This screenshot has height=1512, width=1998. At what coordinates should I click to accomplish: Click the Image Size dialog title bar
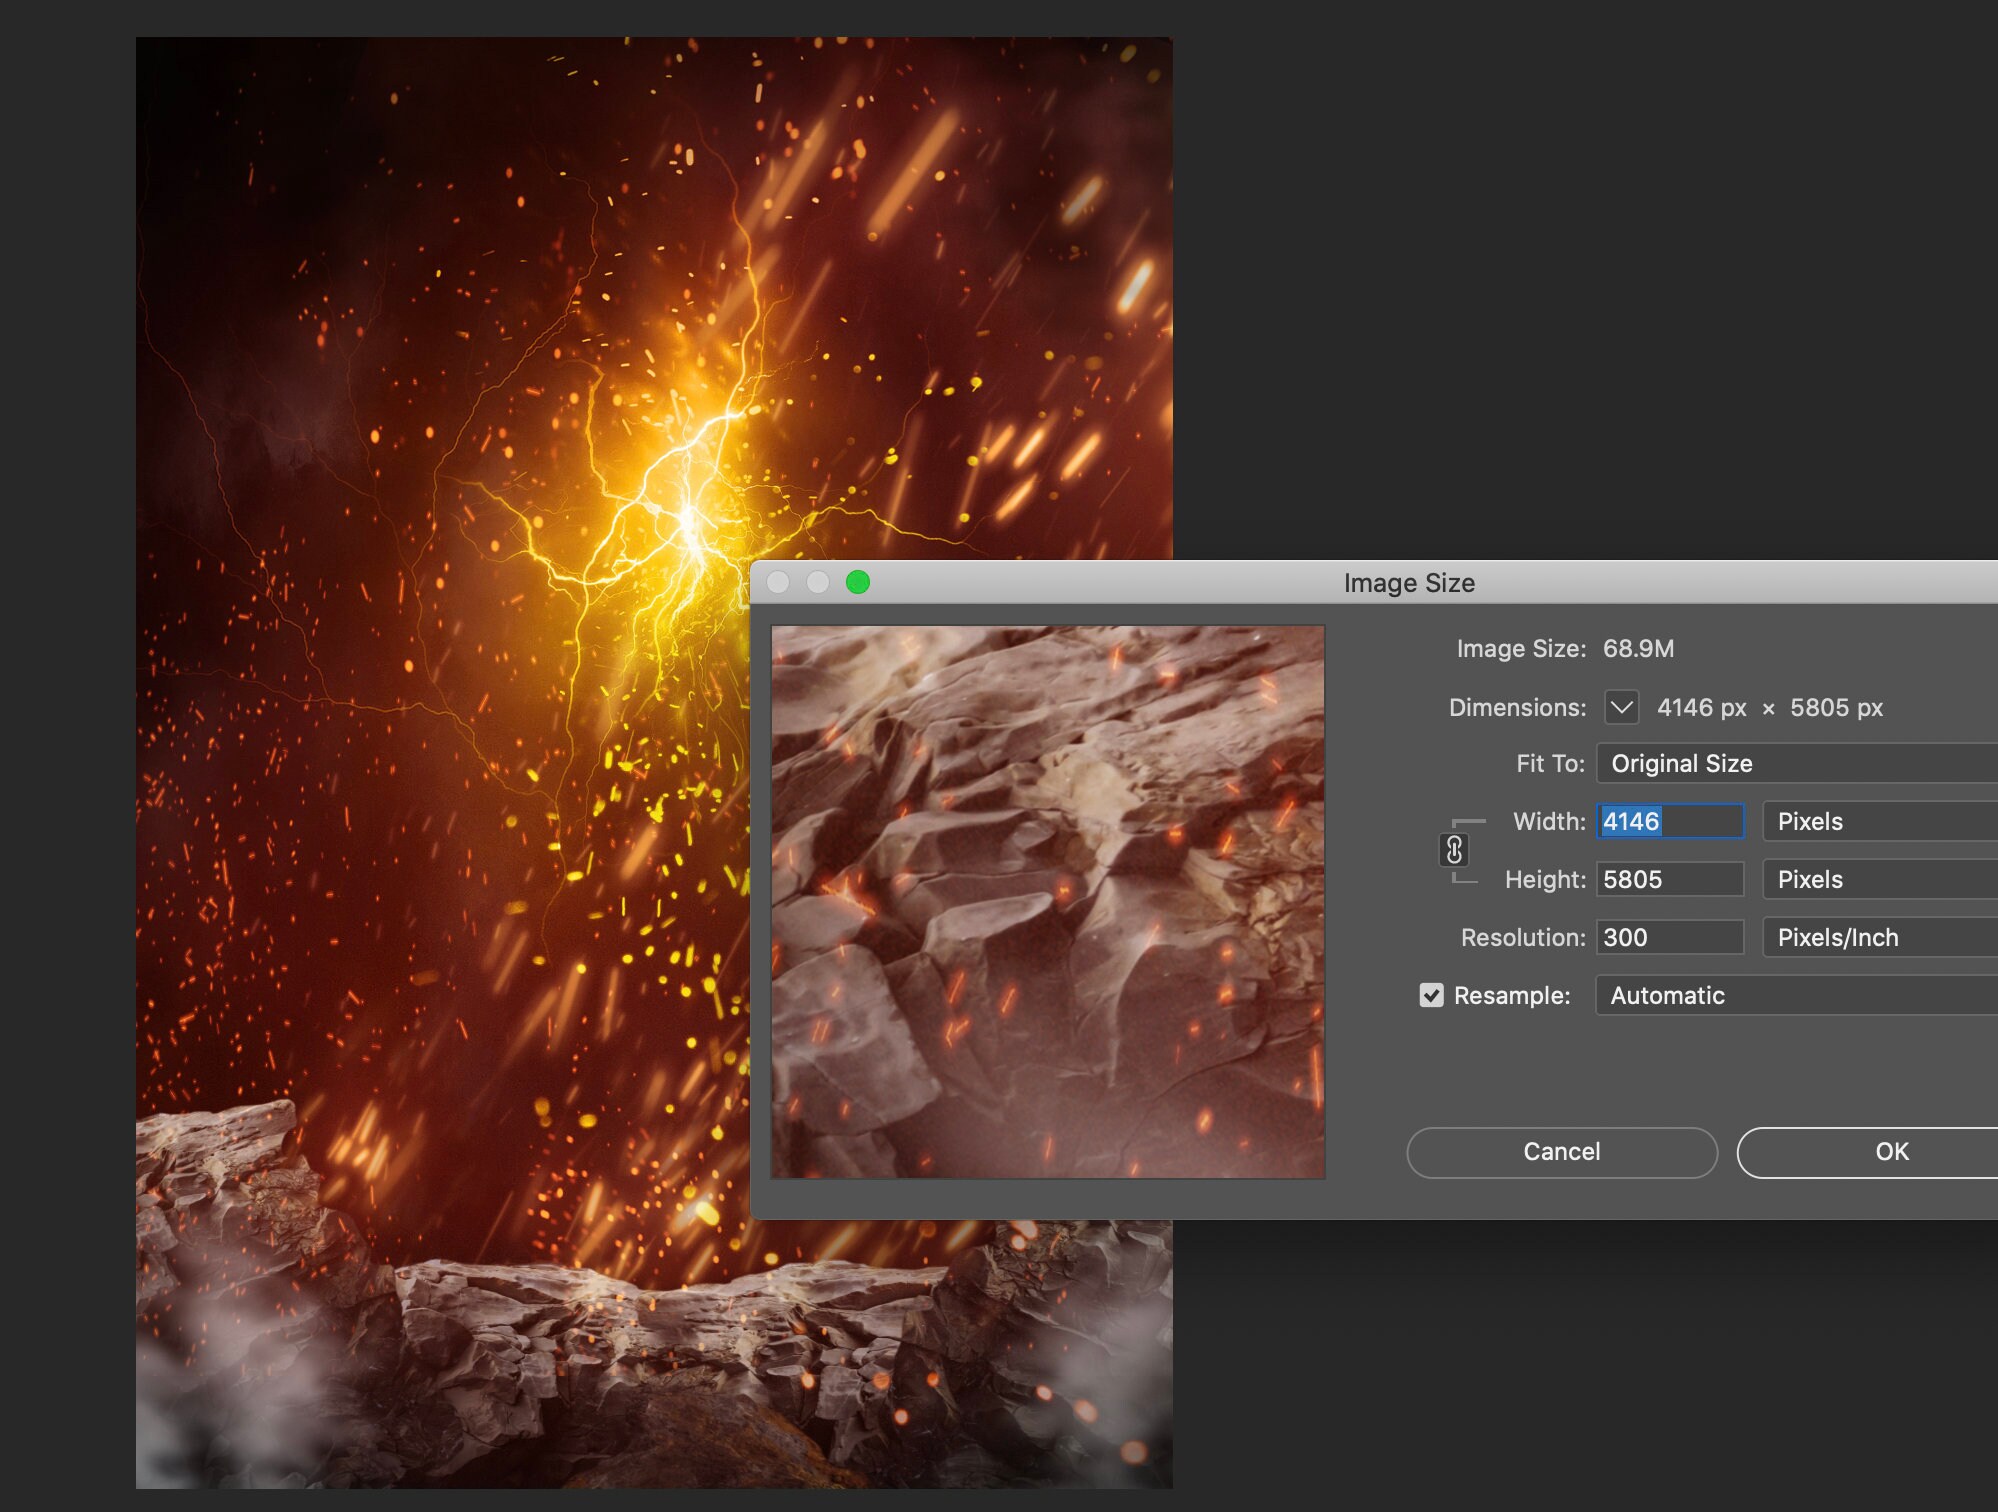click(x=1409, y=582)
